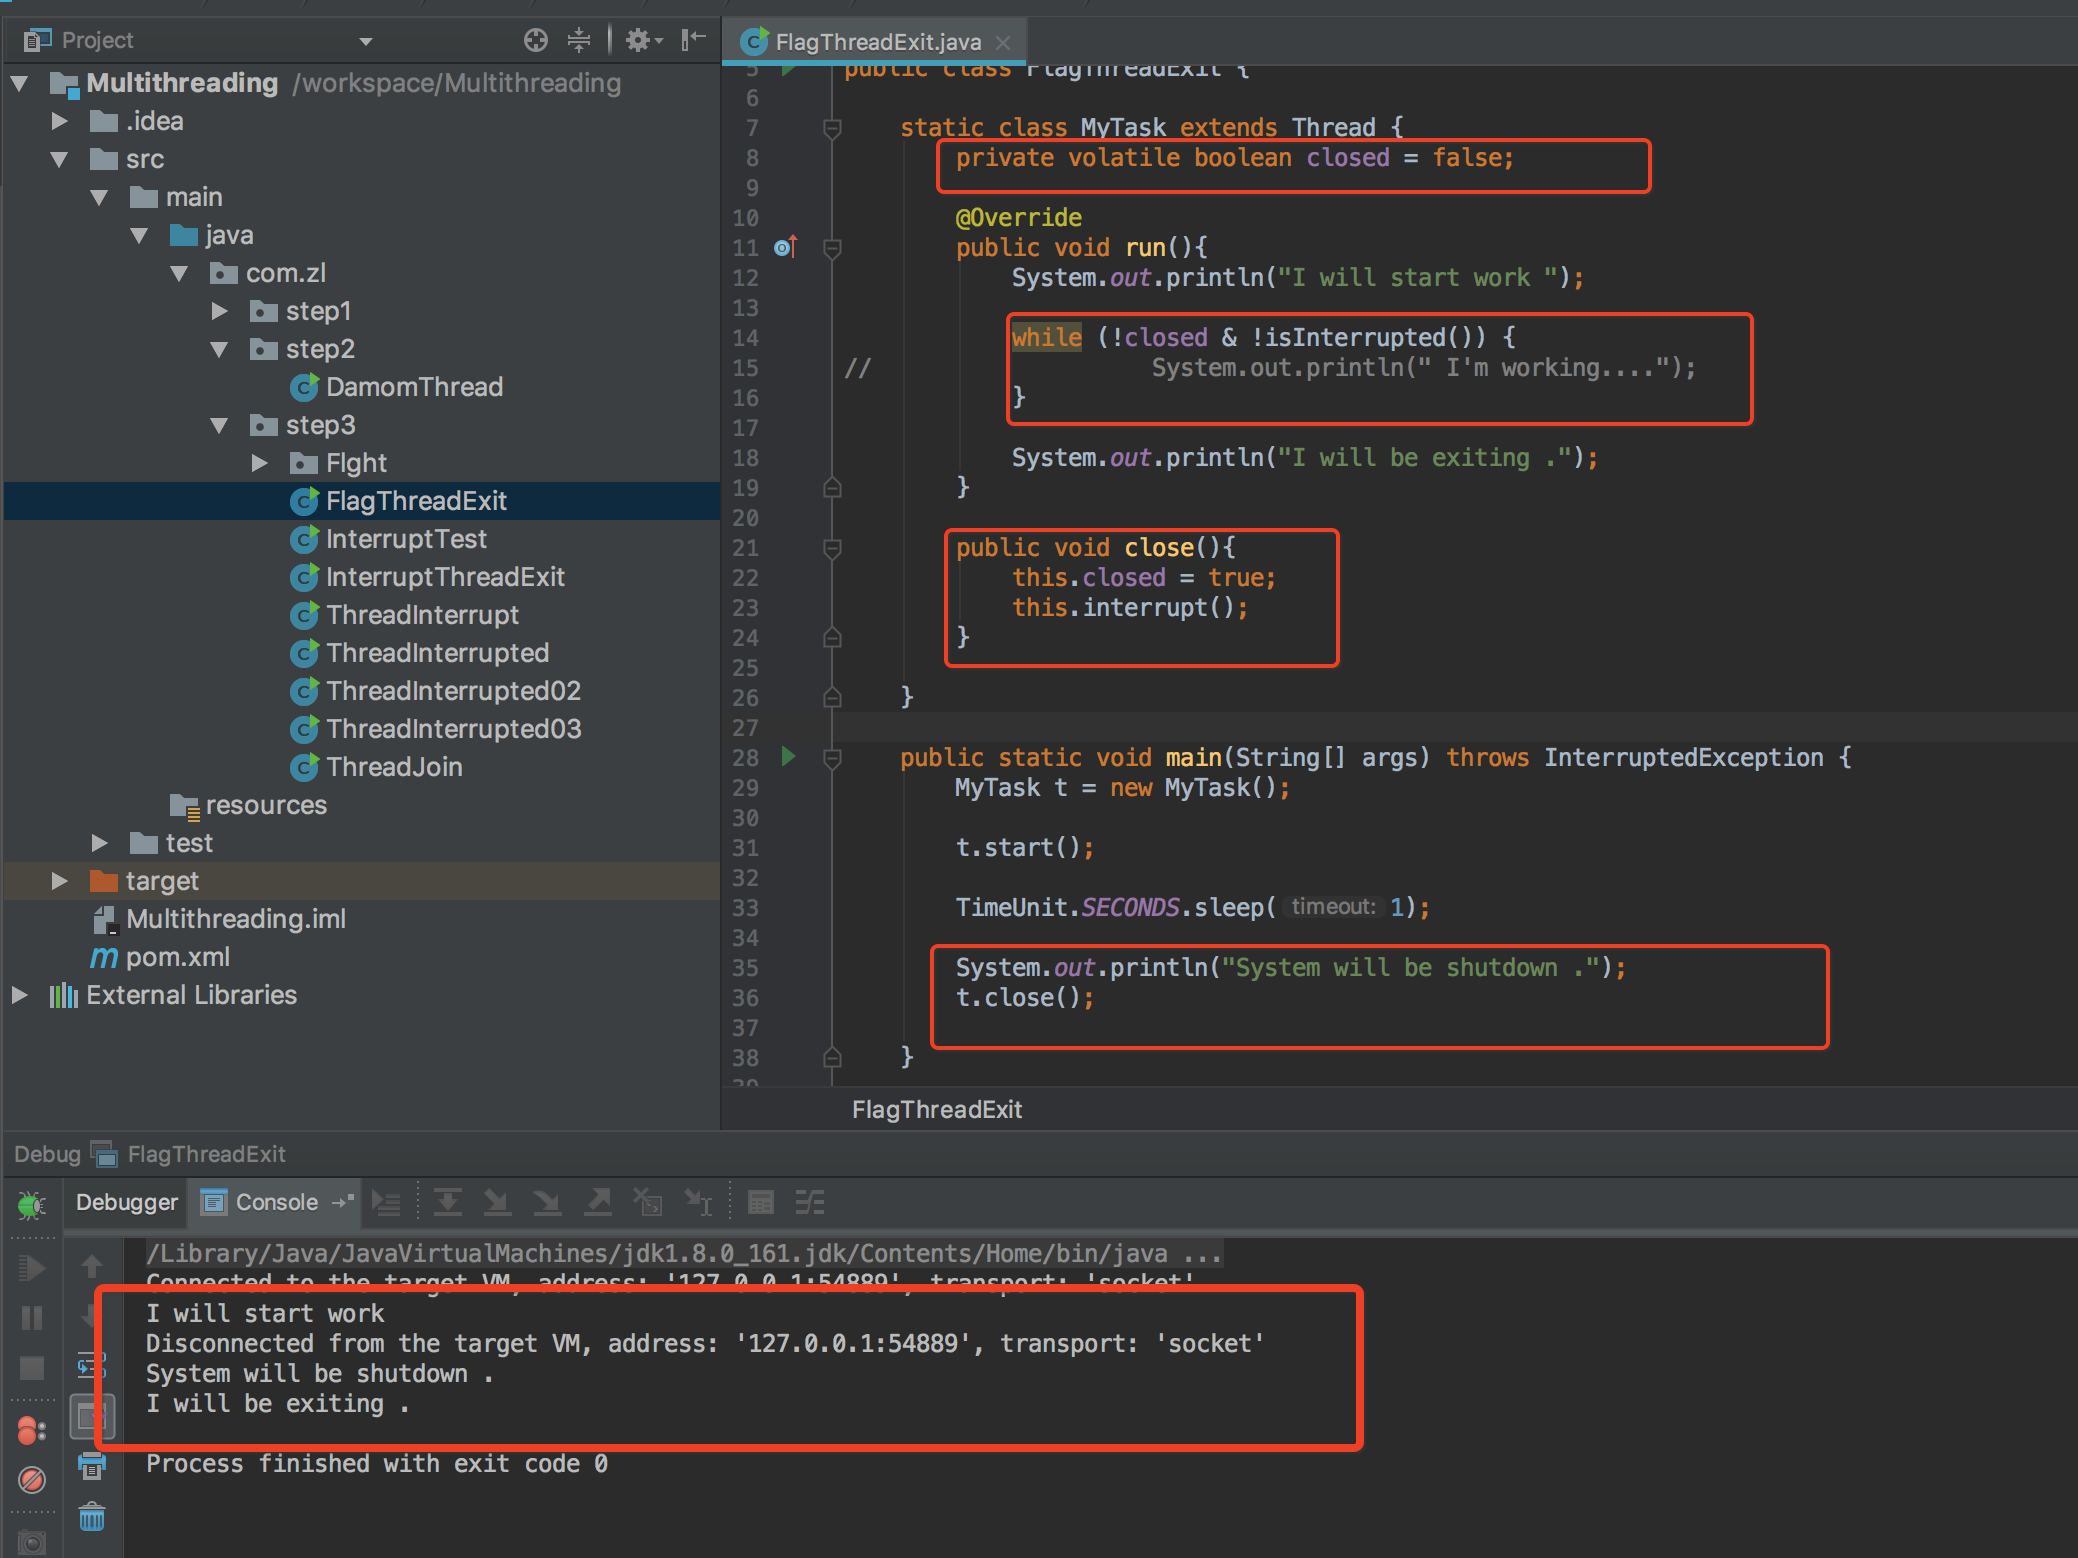Click the trash Clear All console icon
This screenshot has height=1558, width=2078.
[x=91, y=1517]
